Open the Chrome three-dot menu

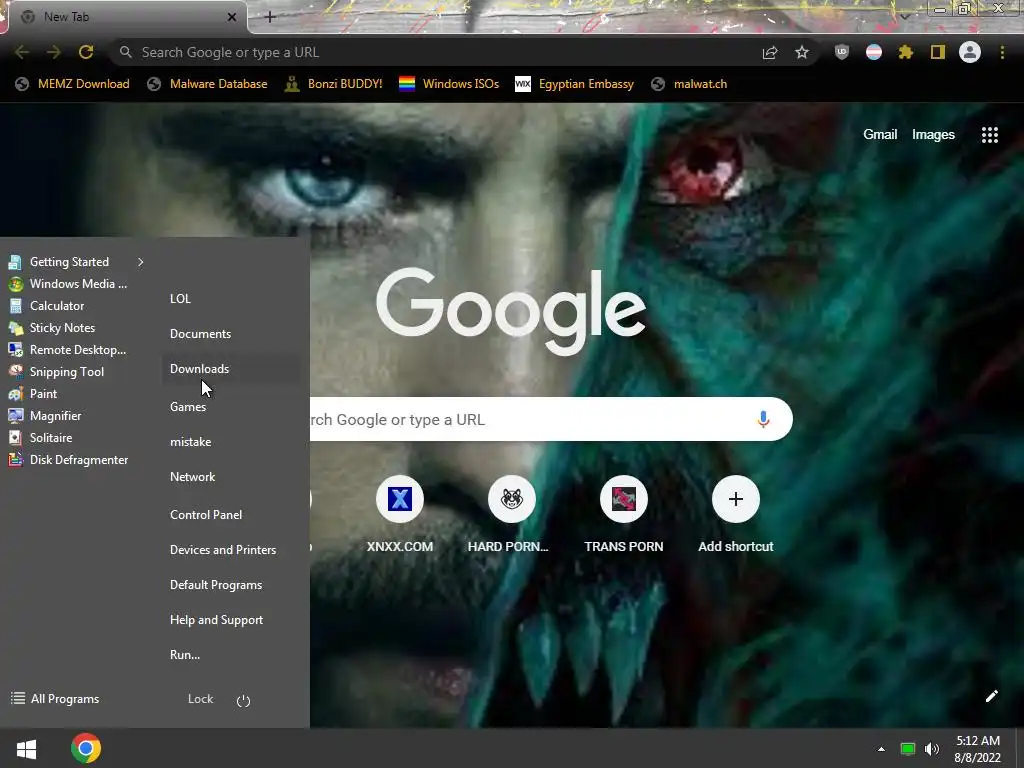tap(1002, 52)
